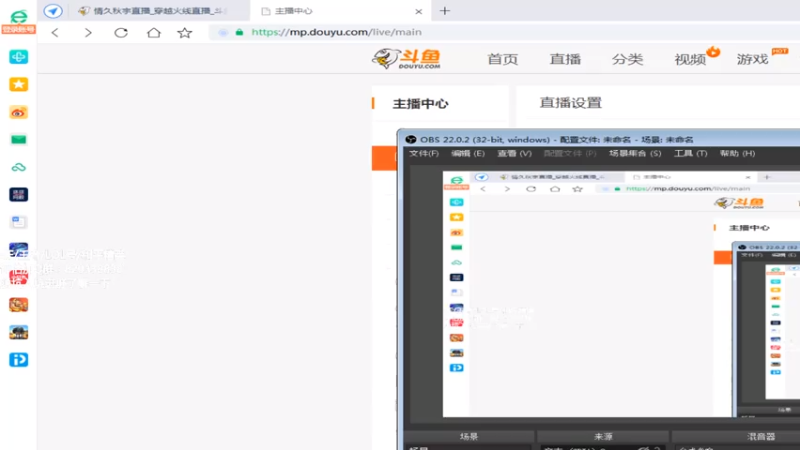Open the Weibo eye sidebar icon

point(18,112)
